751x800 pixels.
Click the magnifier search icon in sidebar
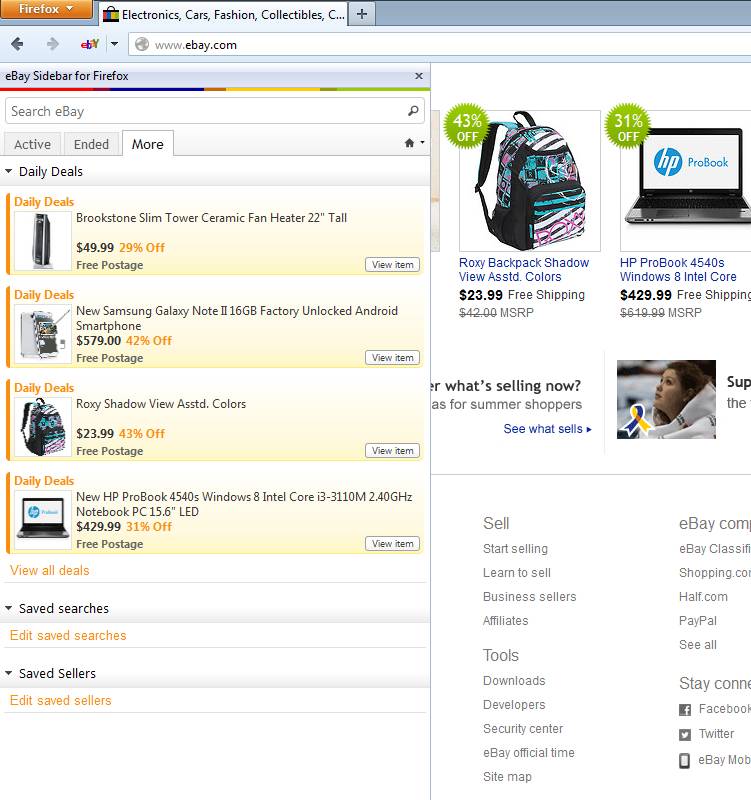pyautogui.click(x=413, y=110)
